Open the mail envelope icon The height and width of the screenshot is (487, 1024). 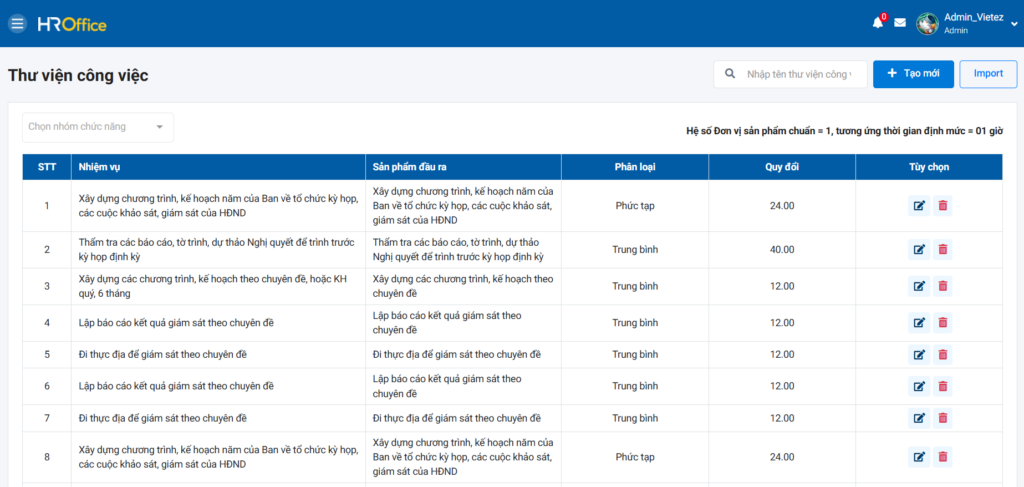coord(900,23)
